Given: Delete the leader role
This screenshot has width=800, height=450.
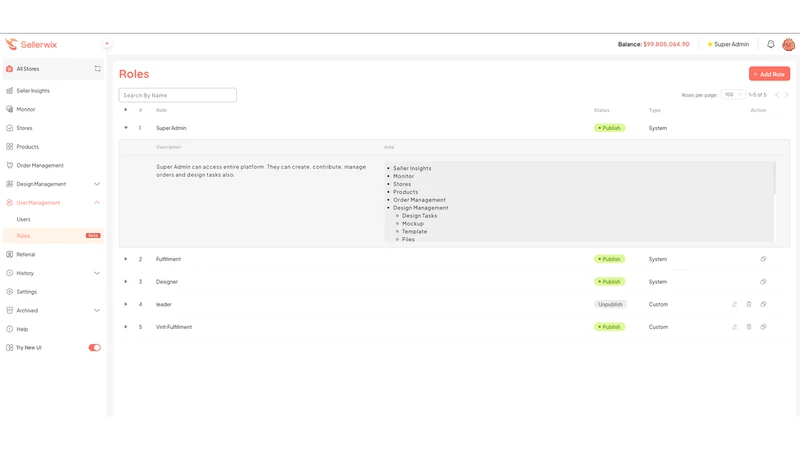Looking at the screenshot, I should (749, 305).
